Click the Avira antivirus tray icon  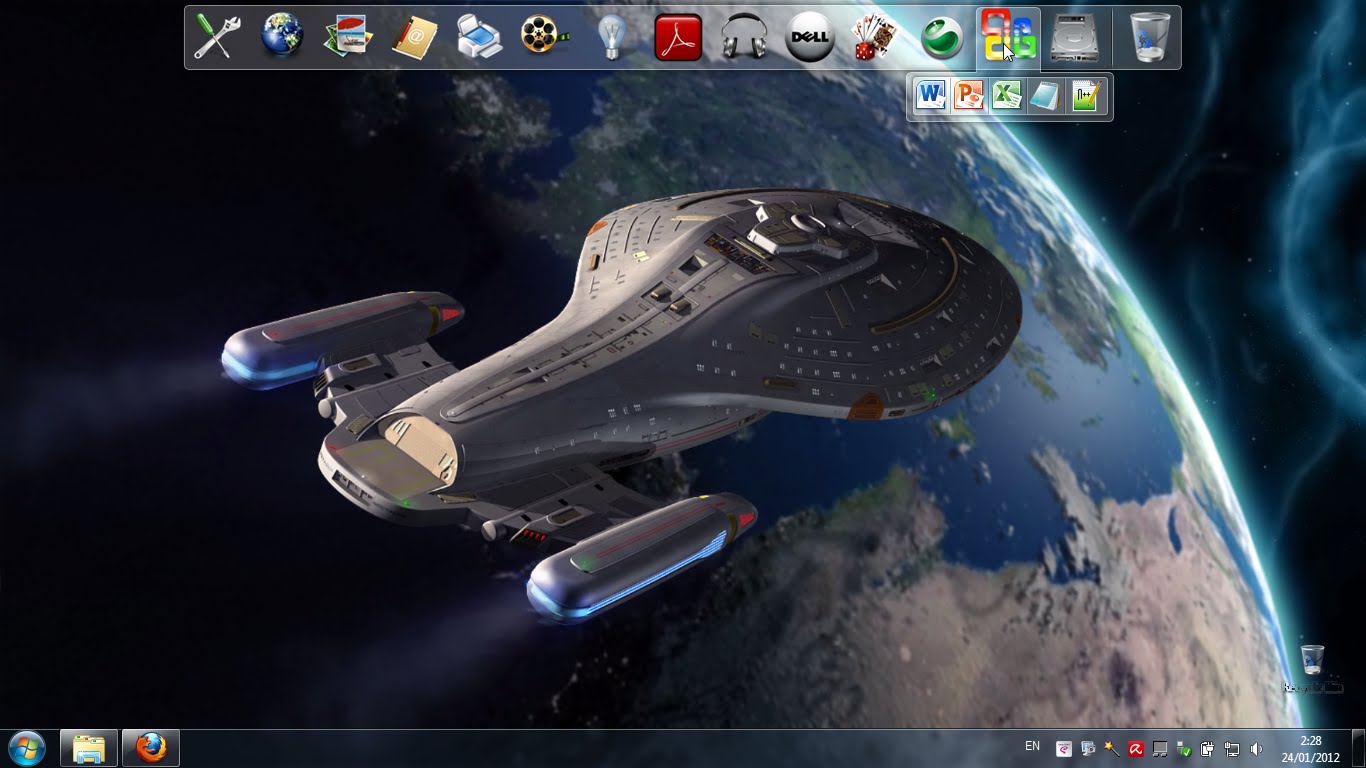point(1136,748)
